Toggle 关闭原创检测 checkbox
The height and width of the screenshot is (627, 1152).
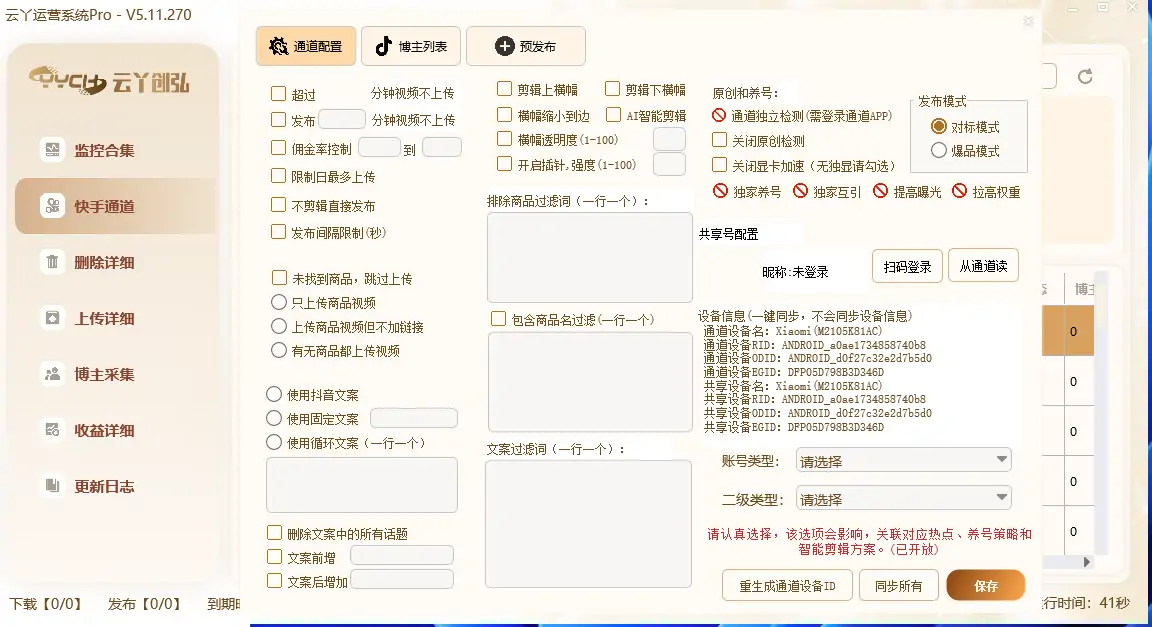coord(719,140)
